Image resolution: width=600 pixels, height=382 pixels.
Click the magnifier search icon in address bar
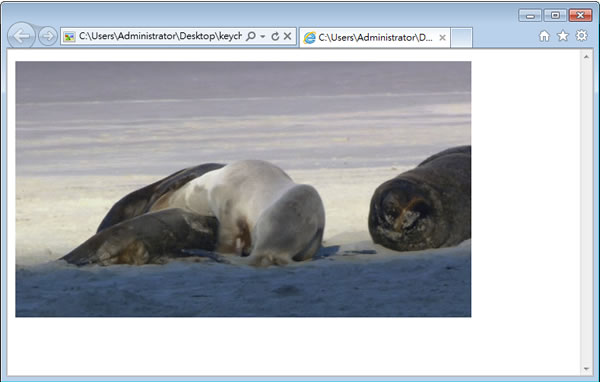coord(251,36)
